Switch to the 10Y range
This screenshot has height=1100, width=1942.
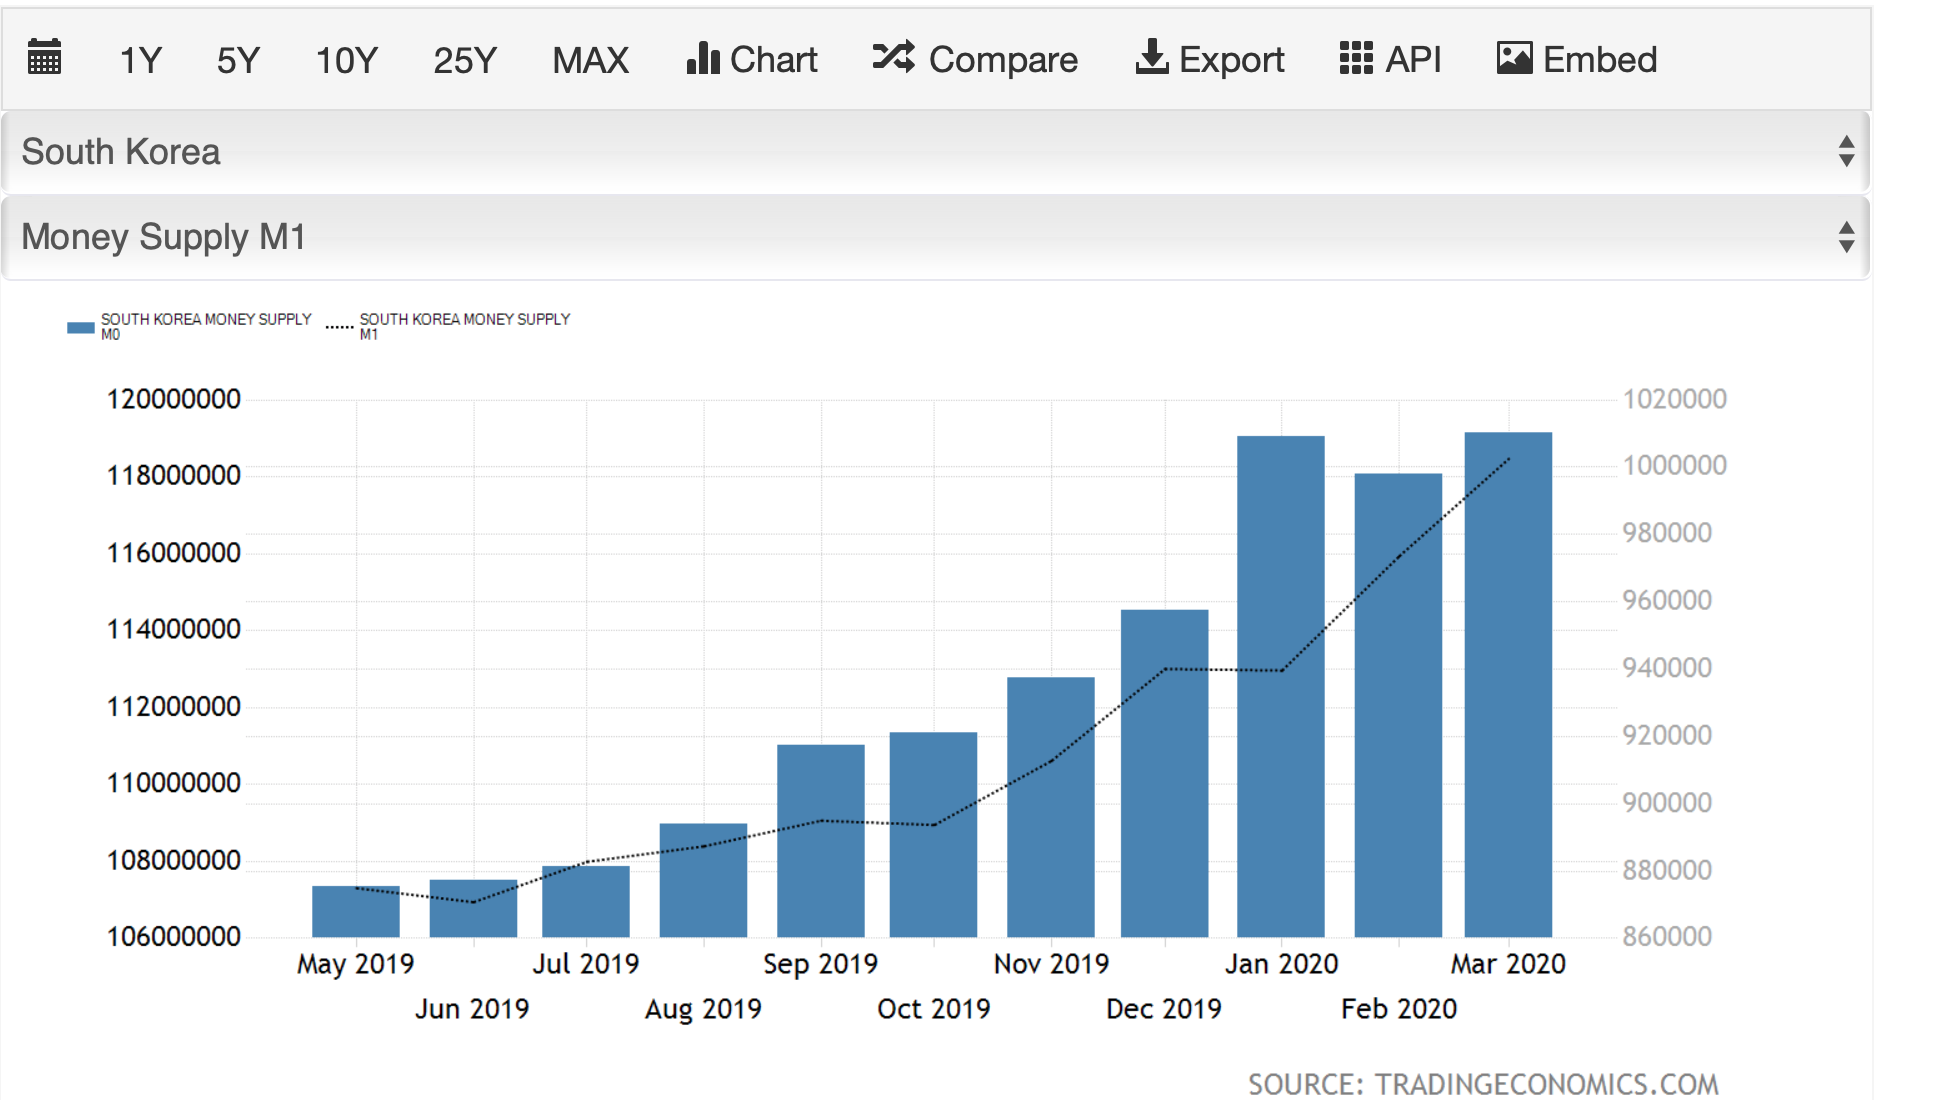tap(346, 60)
